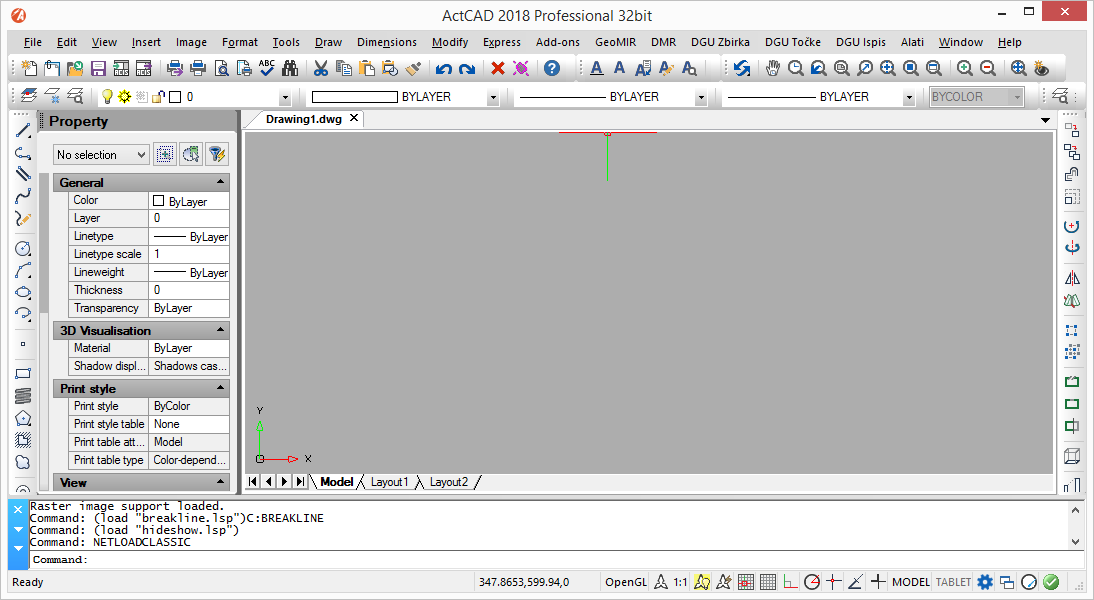Select the Rectangle draw tool
Screen dimensions: 1094x600
pyautogui.click(x=23, y=373)
